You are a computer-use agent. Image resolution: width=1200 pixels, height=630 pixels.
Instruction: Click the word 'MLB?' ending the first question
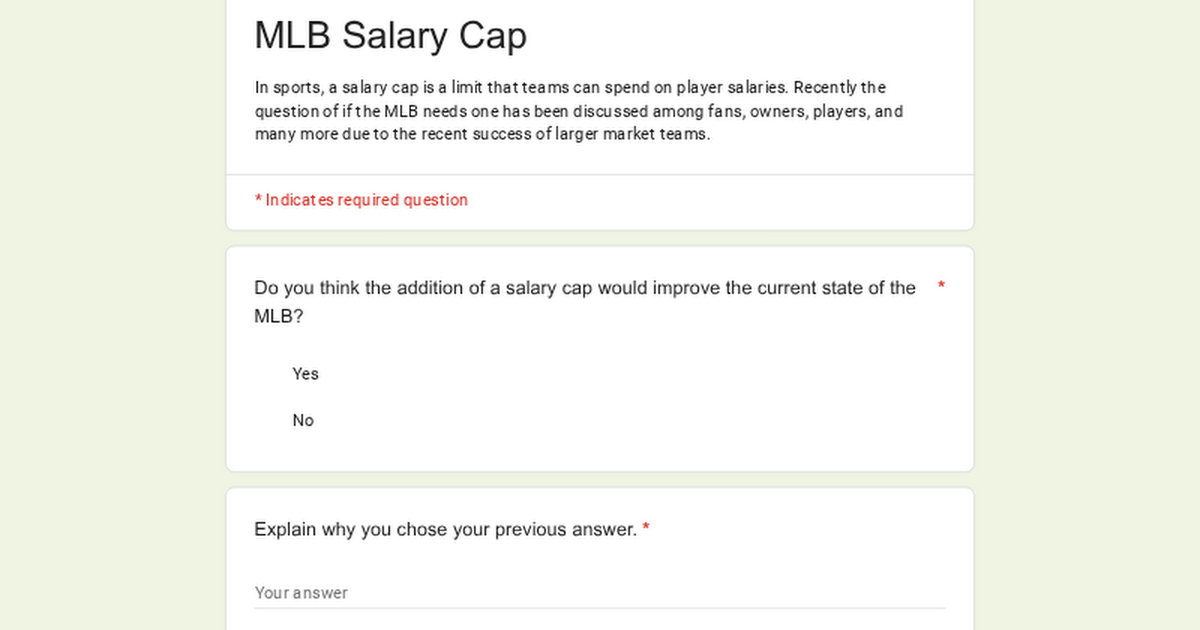pyautogui.click(x=279, y=316)
